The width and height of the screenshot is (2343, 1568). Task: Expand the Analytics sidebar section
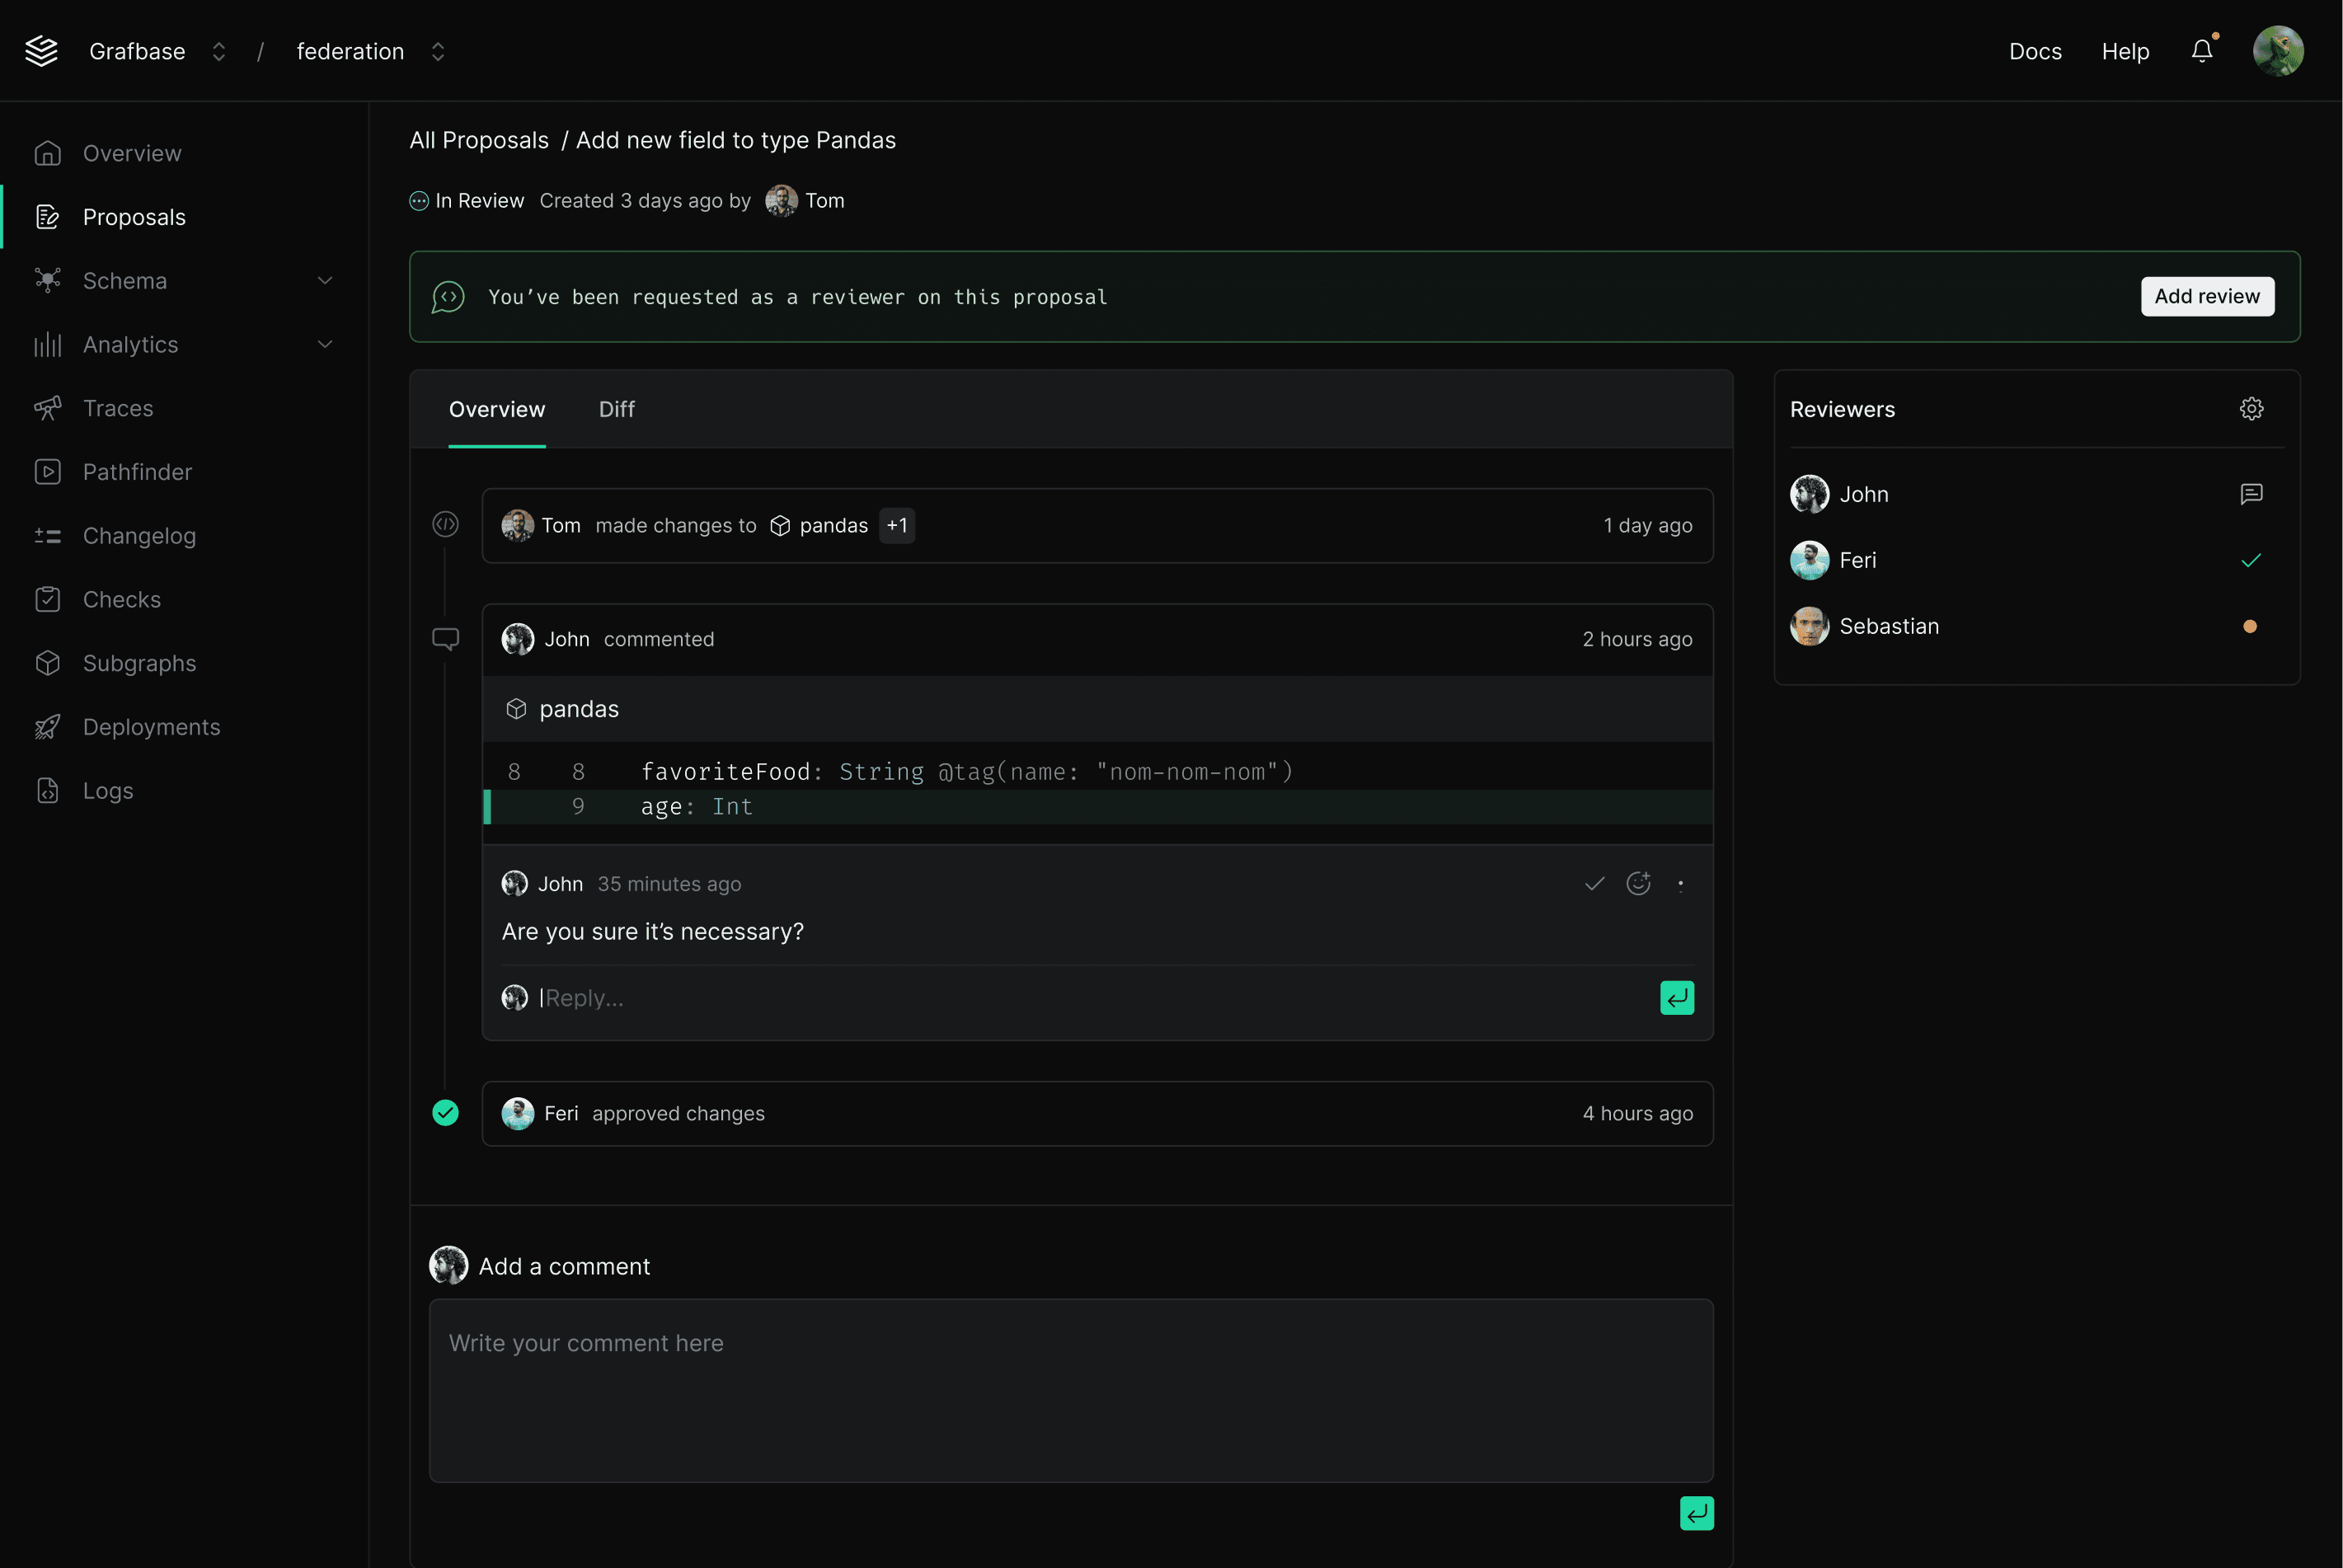pos(324,344)
